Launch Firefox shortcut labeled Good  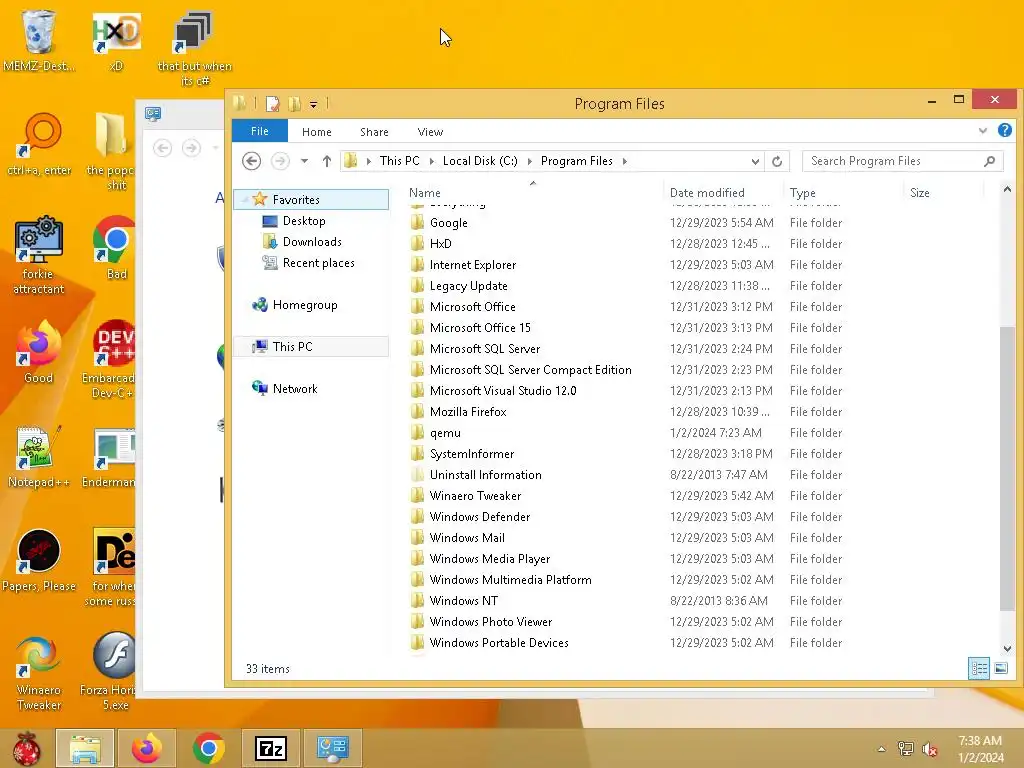pyautogui.click(x=38, y=352)
